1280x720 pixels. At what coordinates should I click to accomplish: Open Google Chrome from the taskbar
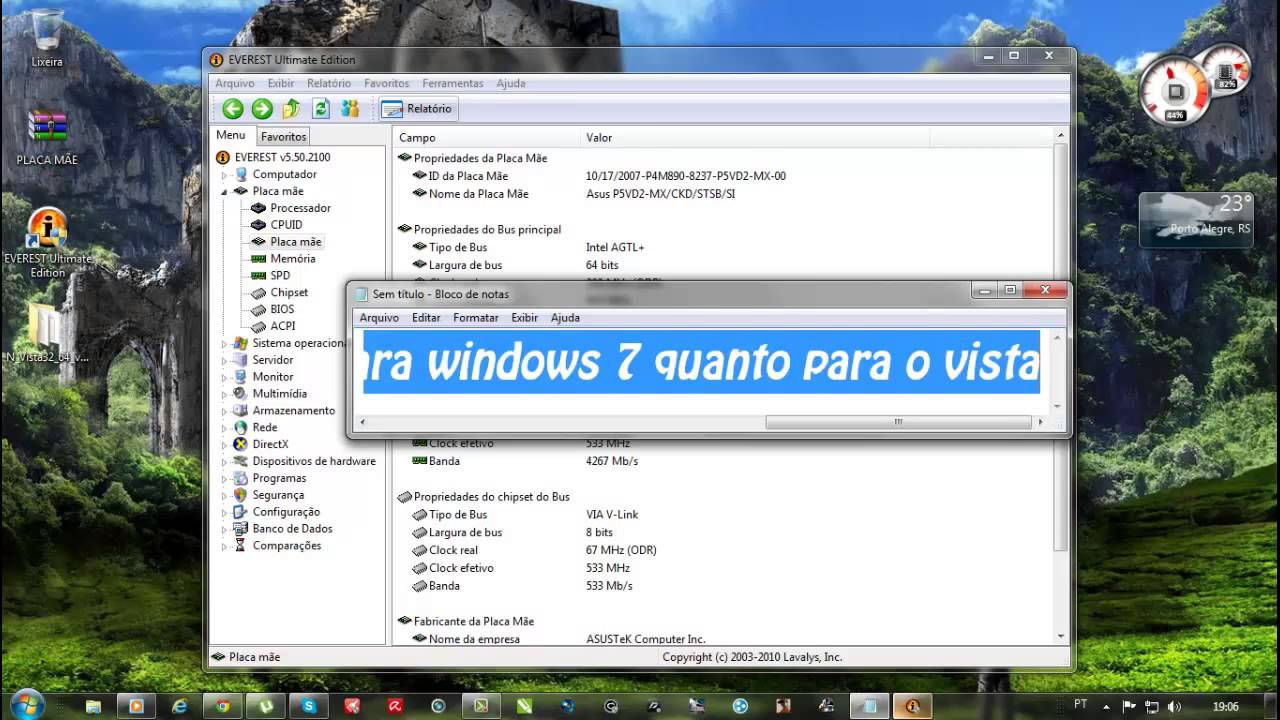coord(222,705)
